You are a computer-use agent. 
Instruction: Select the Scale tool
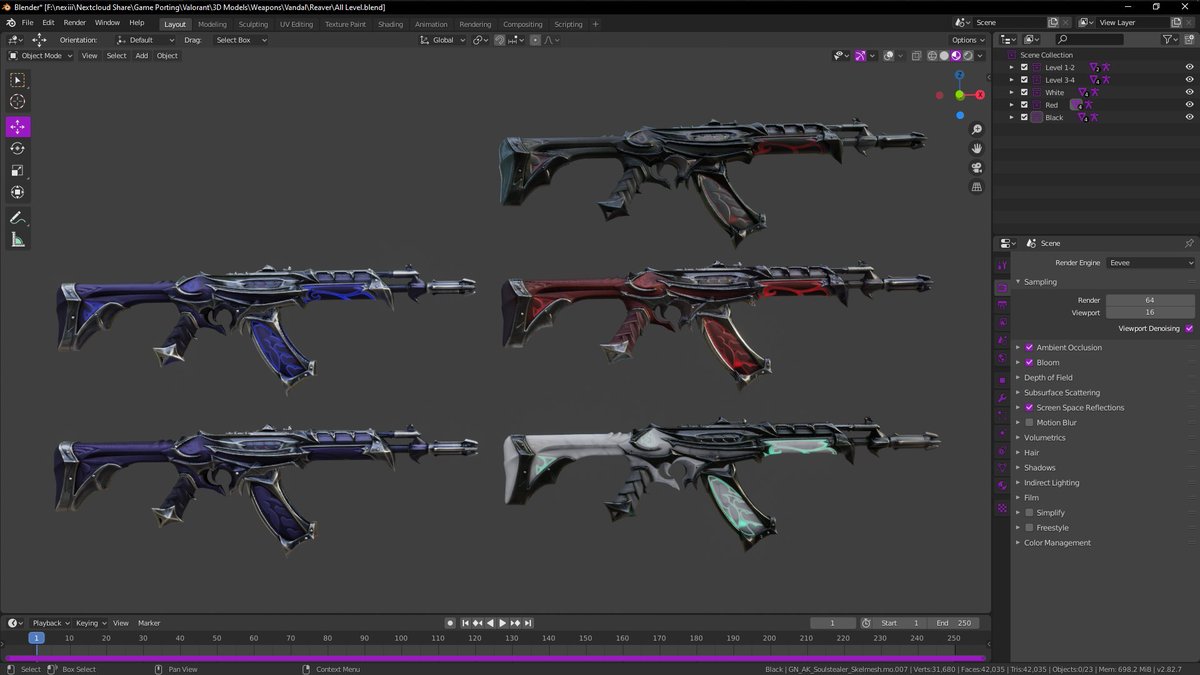pyautogui.click(x=18, y=170)
